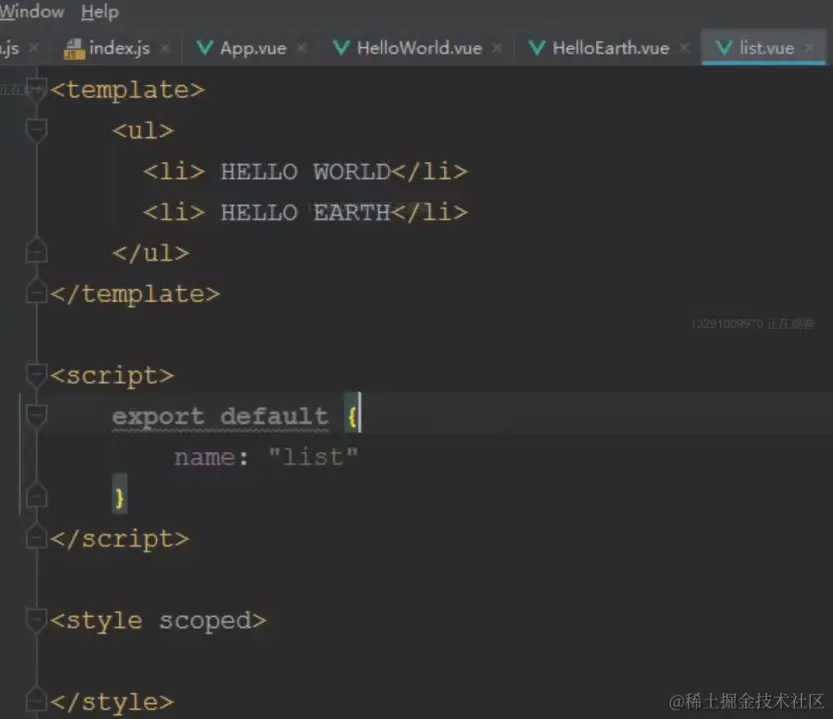833x719 pixels.
Task: Click the name property key
Action: click(205, 457)
